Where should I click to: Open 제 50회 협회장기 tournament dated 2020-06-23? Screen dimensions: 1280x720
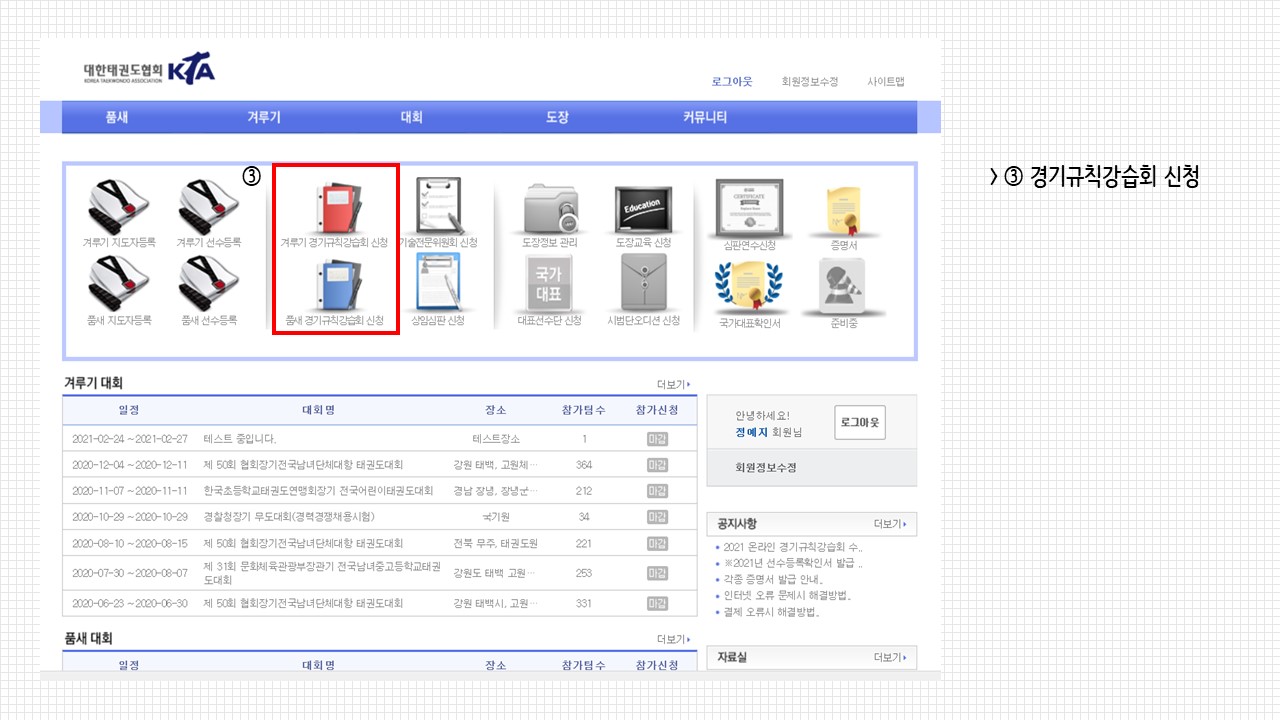[x=303, y=604]
